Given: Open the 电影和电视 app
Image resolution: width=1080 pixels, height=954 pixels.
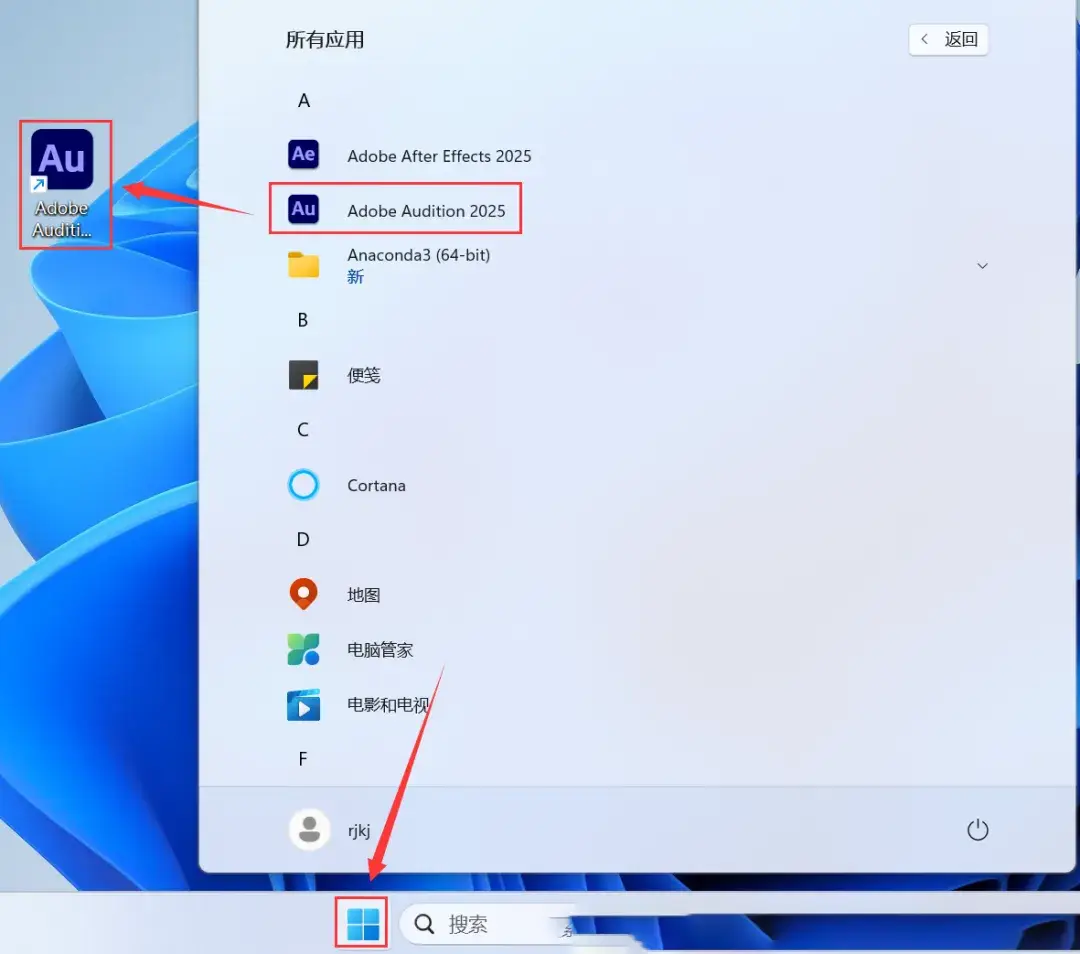Looking at the screenshot, I should coord(387,705).
